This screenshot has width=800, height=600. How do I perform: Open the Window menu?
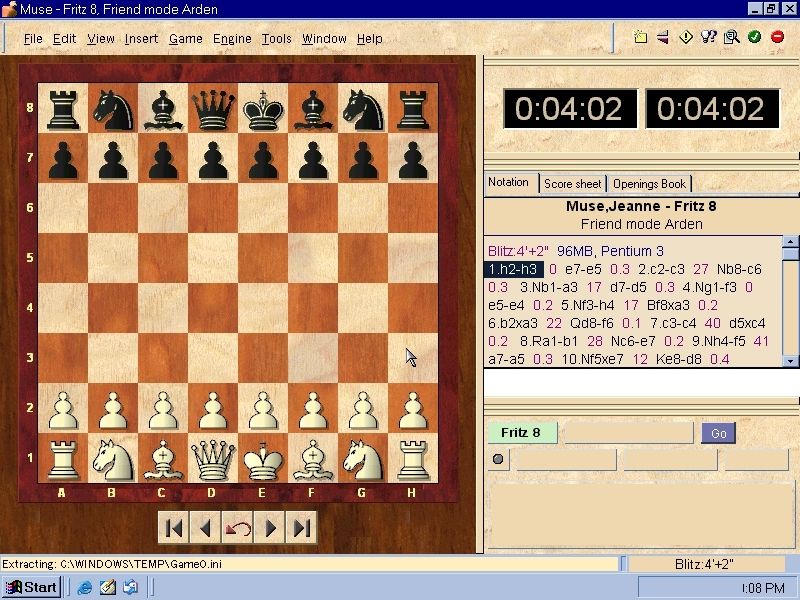(324, 39)
